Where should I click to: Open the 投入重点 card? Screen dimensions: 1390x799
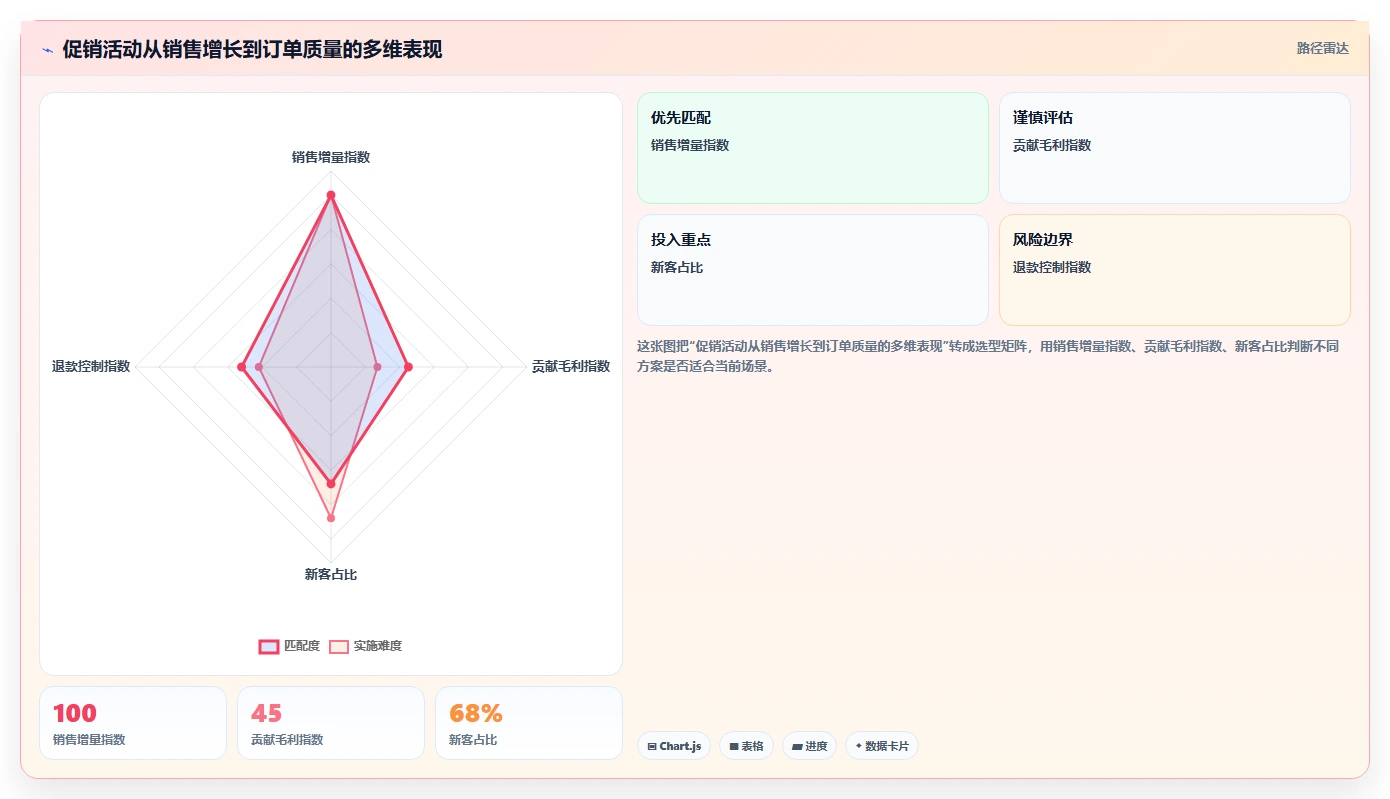[812, 270]
